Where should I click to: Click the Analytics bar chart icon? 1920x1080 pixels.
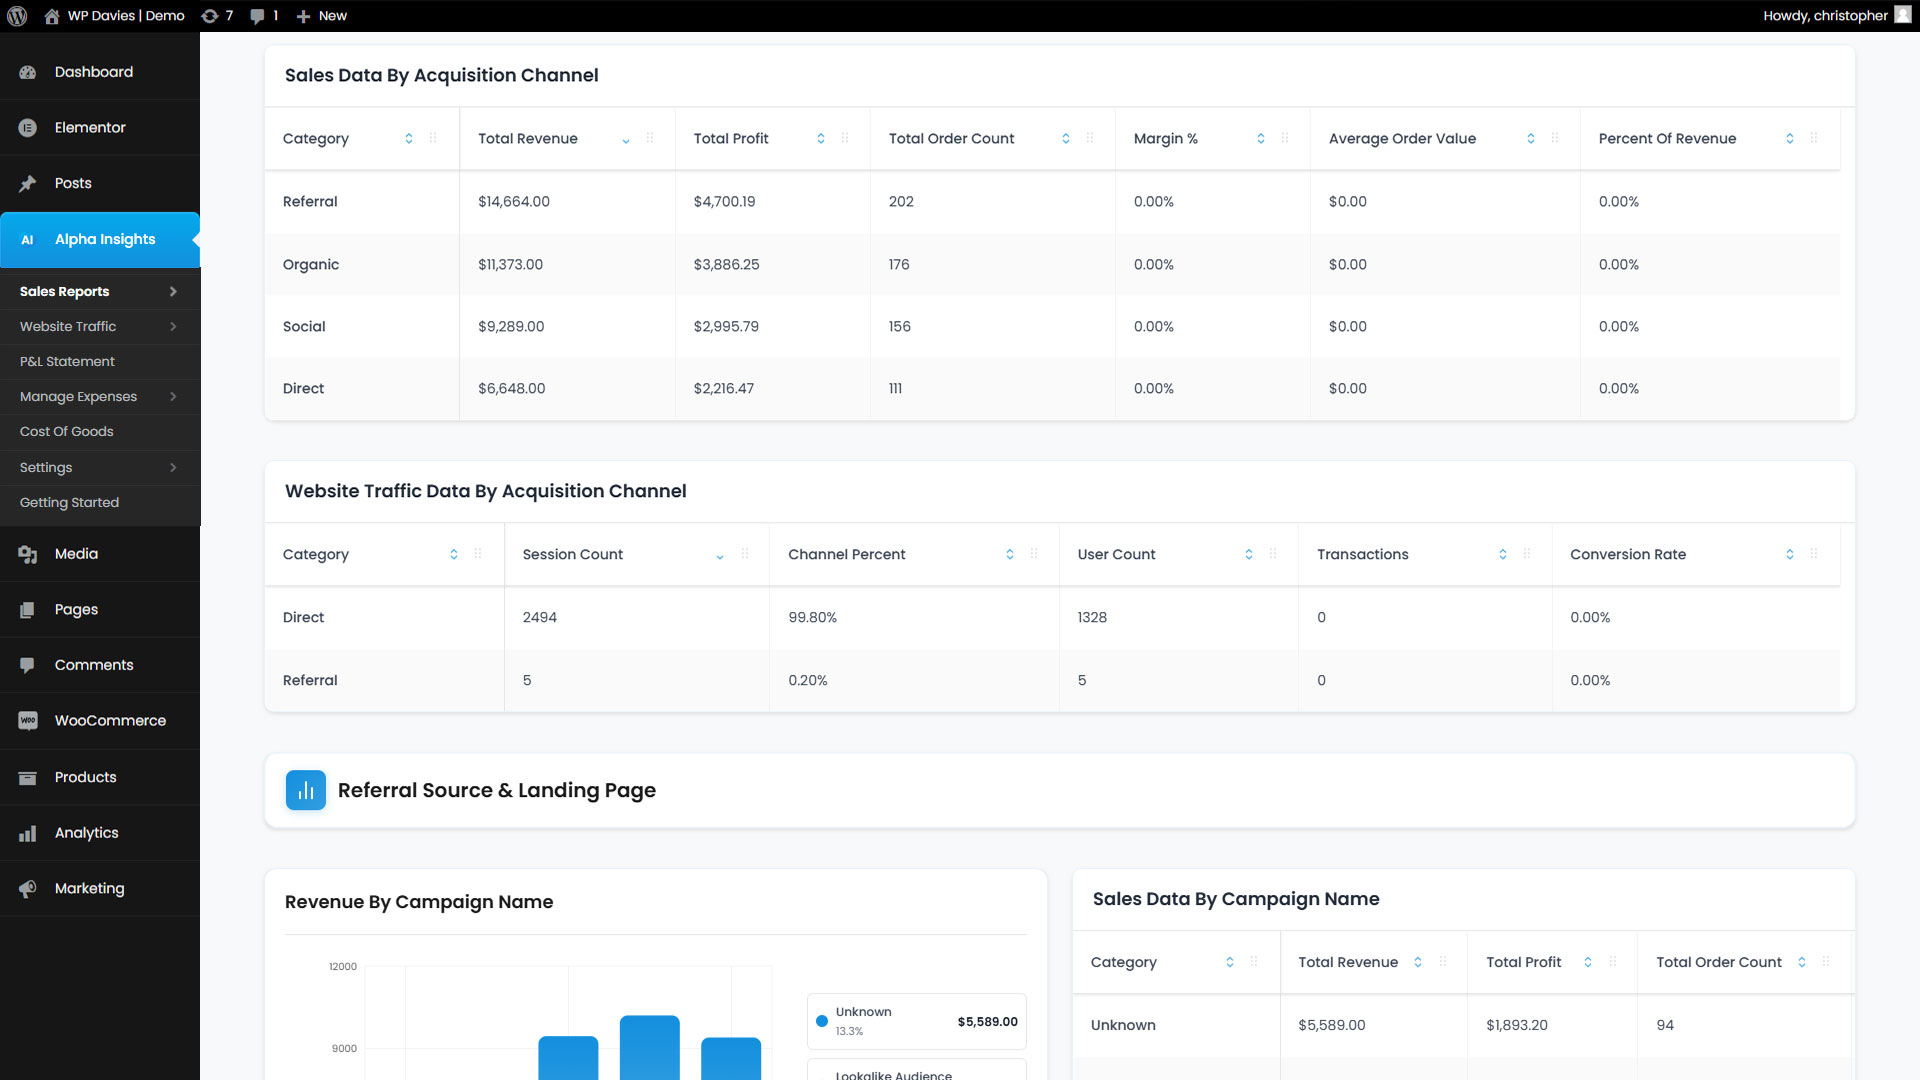(x=28, y=833)
